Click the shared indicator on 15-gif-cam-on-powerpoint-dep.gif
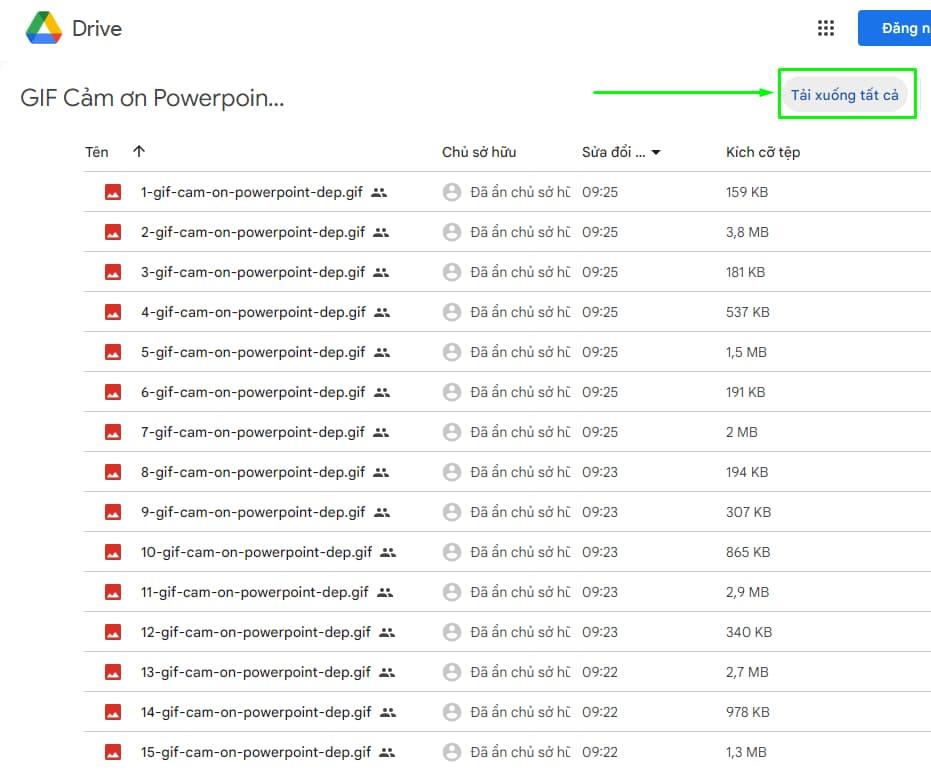The width and height of the screenshot is (931, 770). coord(387,751)
